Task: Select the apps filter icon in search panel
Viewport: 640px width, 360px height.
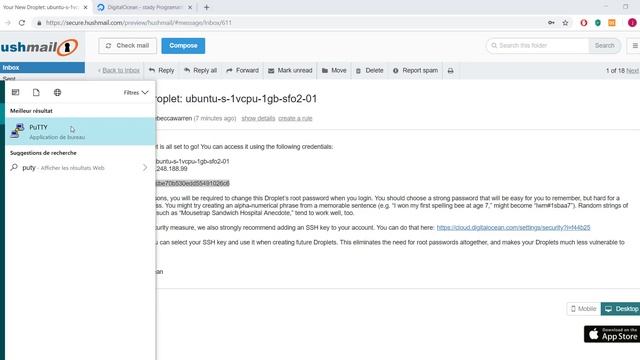Action: 16,92
